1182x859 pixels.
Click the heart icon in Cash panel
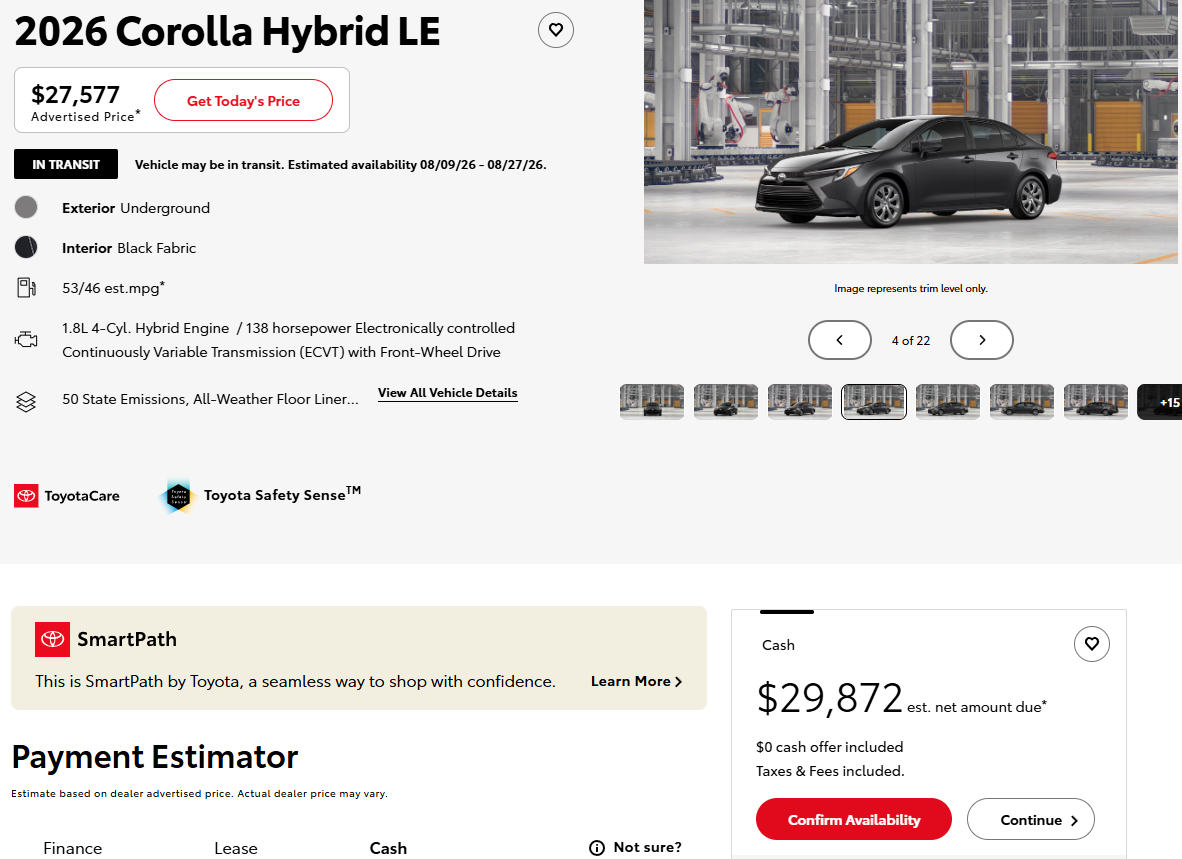point(1092,644)
